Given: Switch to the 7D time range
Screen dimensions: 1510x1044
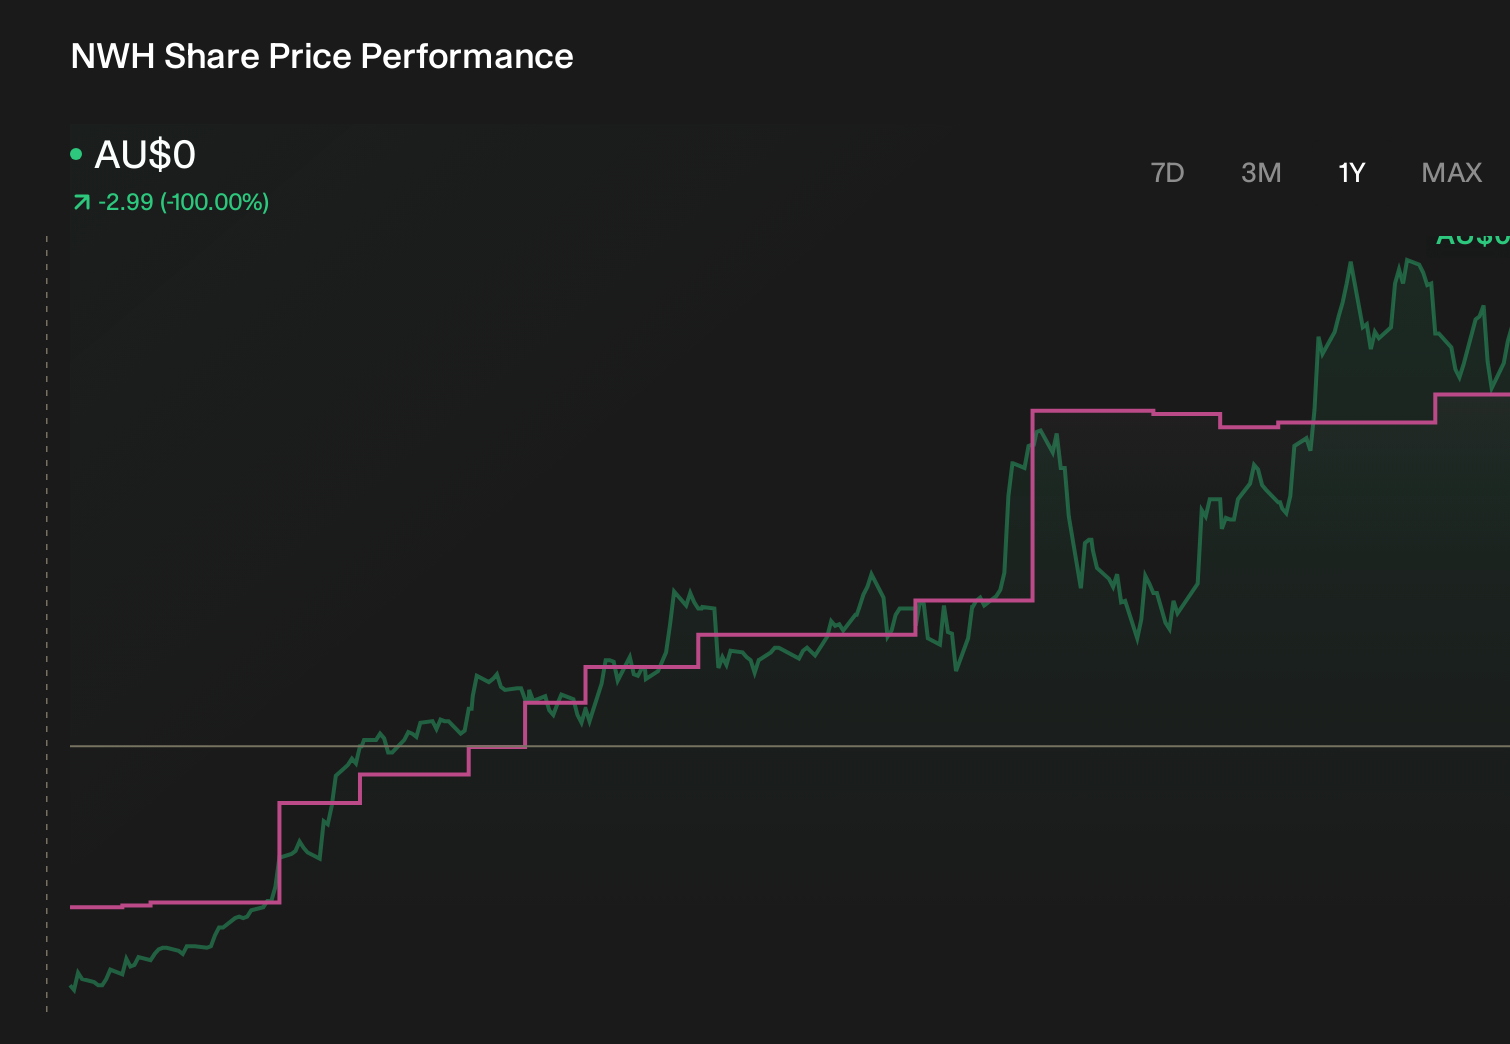Looking at the screenshot, I should pos(1167,173).
